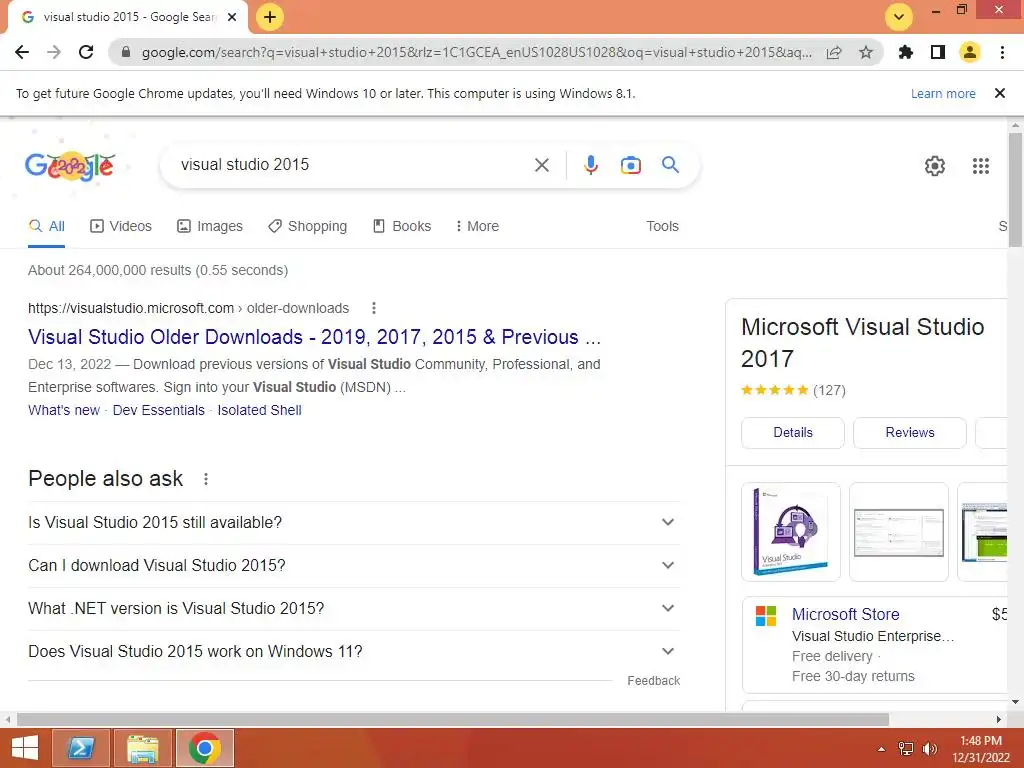The width and height of the screenshot is (1024, 768).
Task: Open the Chrome three-dot menu
Action: tap(1002, 52)
